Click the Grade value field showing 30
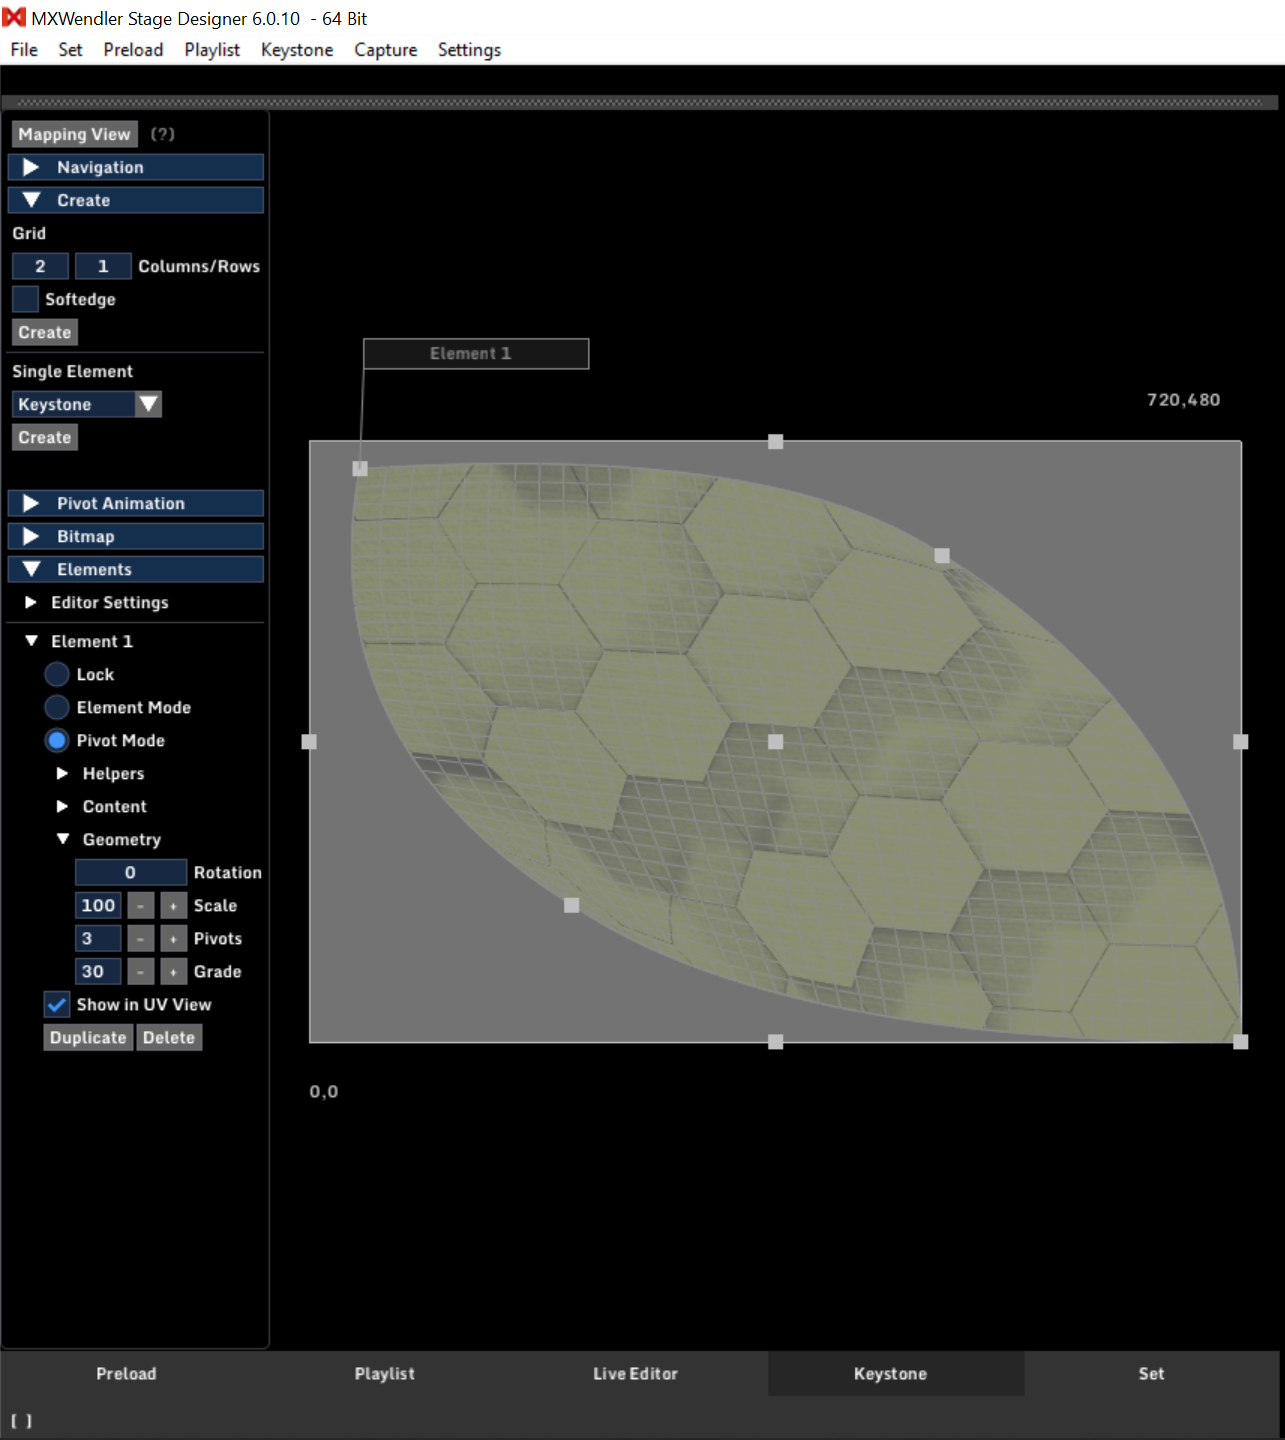The image size is (1285, 1440). click(98, 971)
